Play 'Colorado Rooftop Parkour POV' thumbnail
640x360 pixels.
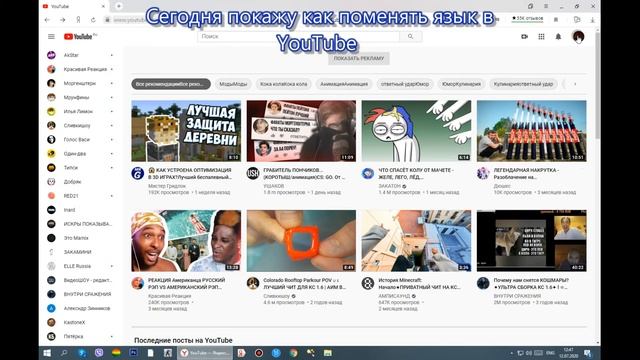click(301, 241)
